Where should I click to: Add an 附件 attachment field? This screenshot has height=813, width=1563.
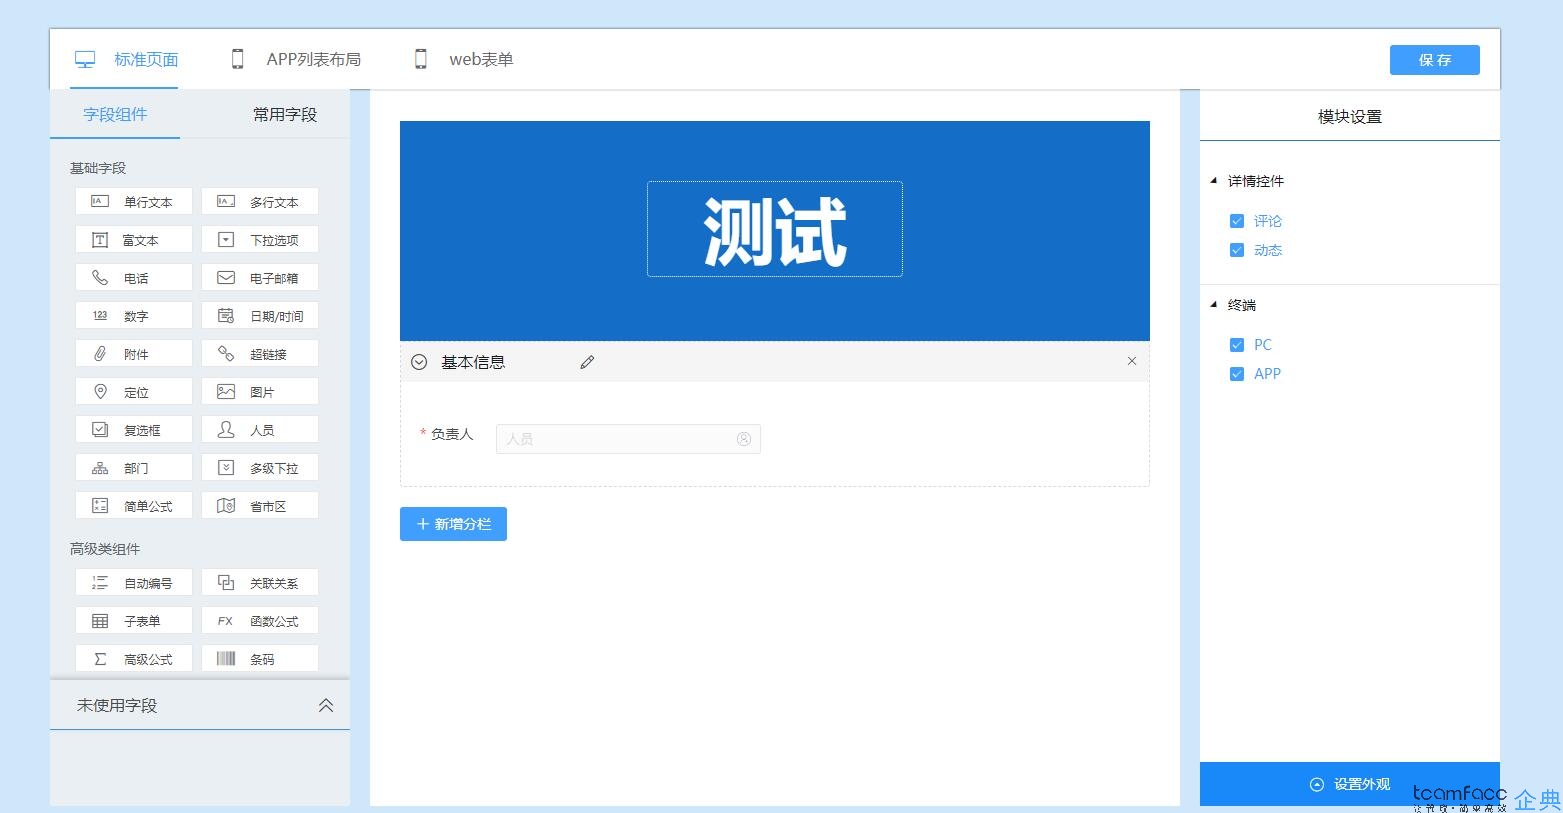(x=133, y=353)
